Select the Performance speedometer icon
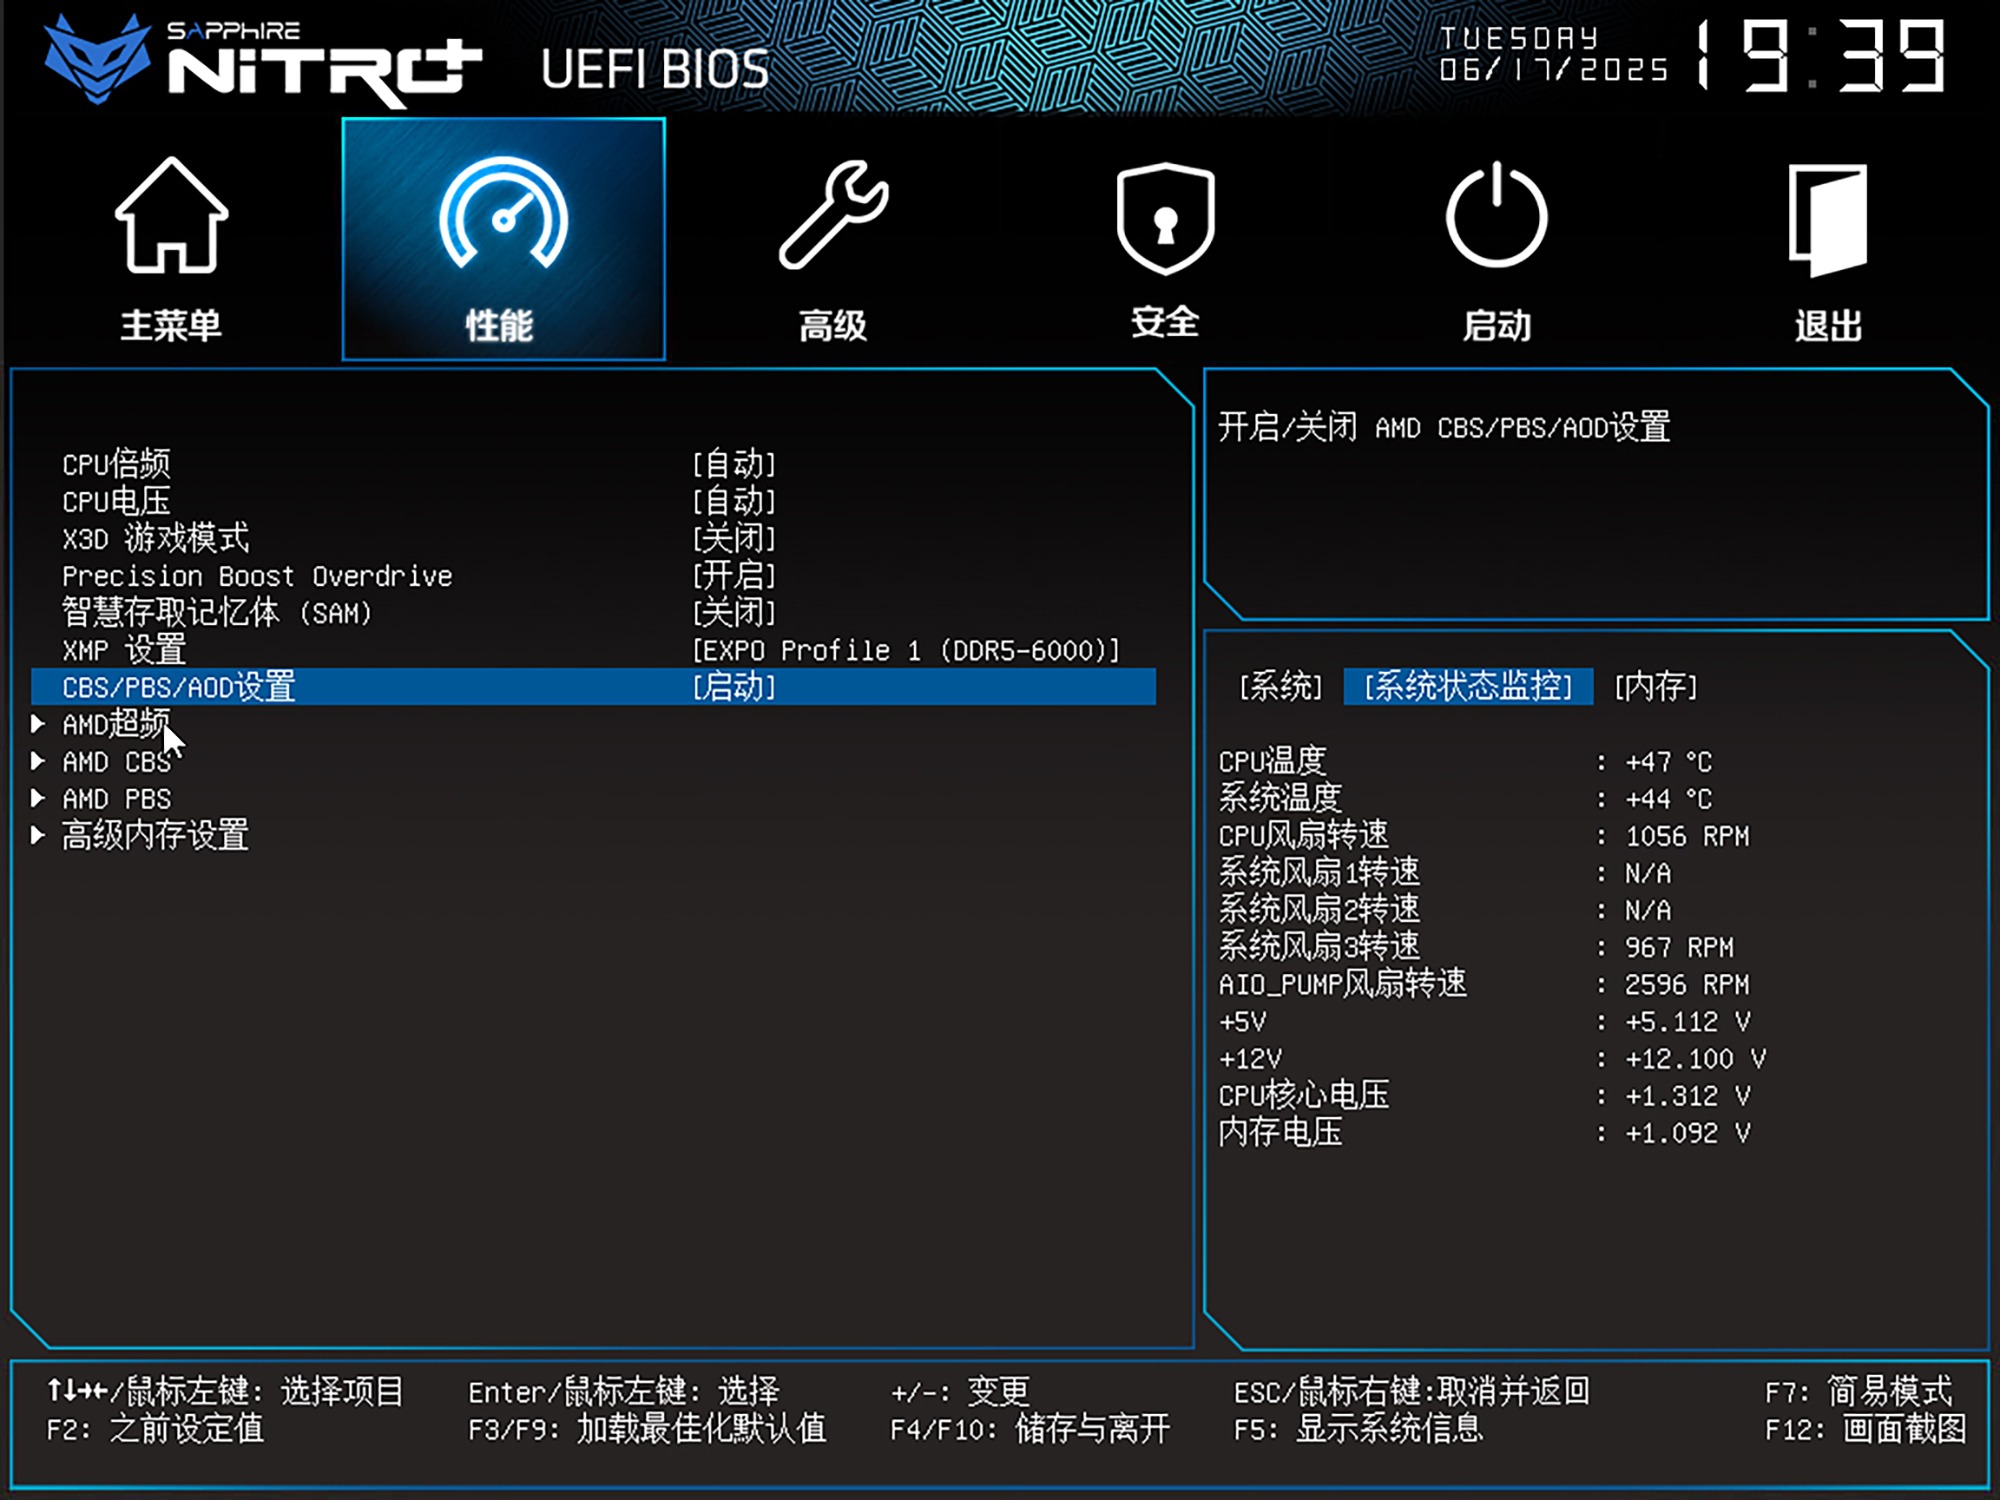 pos(503,214)
